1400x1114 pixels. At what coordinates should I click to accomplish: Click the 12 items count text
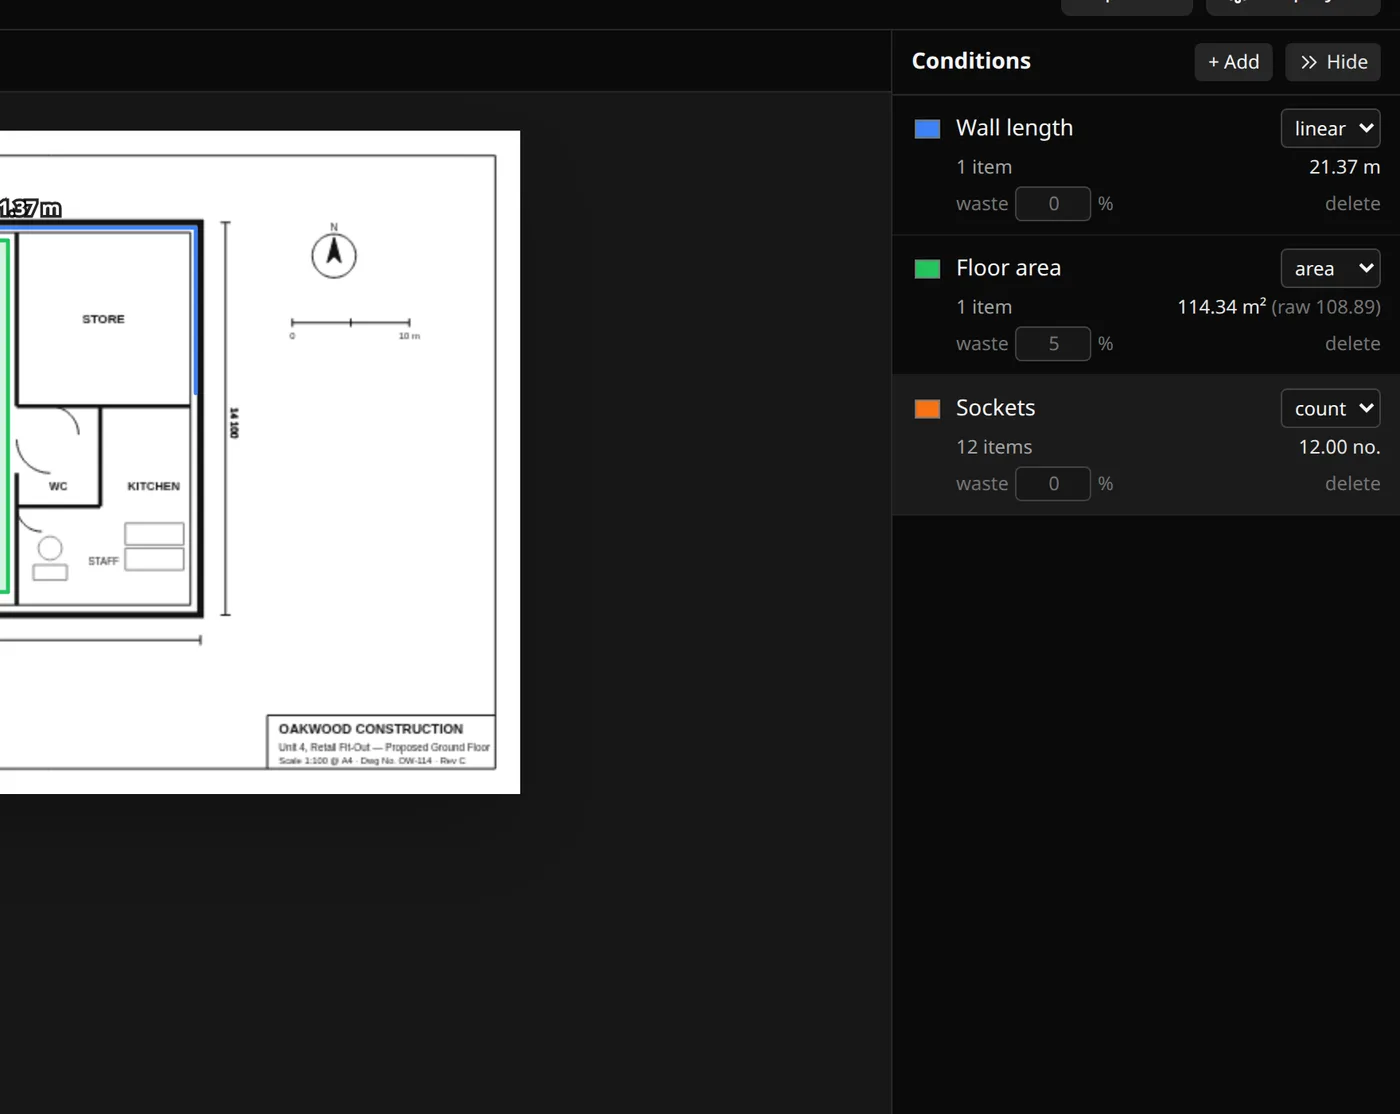994,447
